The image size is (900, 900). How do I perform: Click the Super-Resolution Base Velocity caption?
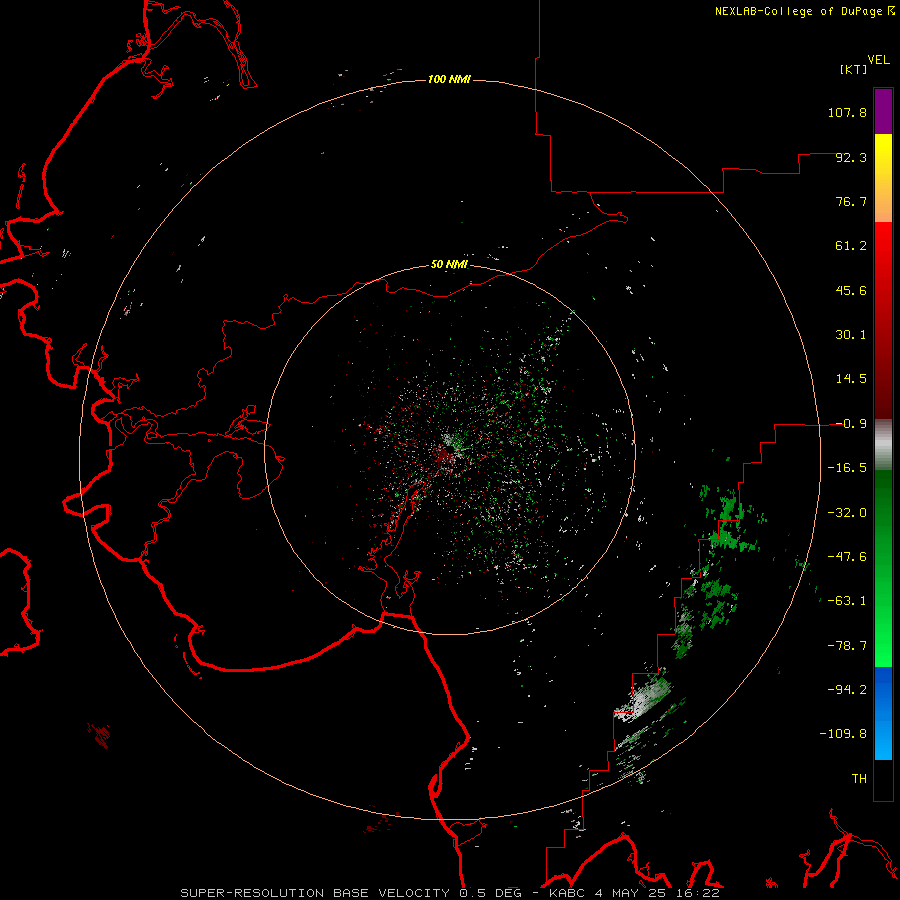(x=449, y=893)
